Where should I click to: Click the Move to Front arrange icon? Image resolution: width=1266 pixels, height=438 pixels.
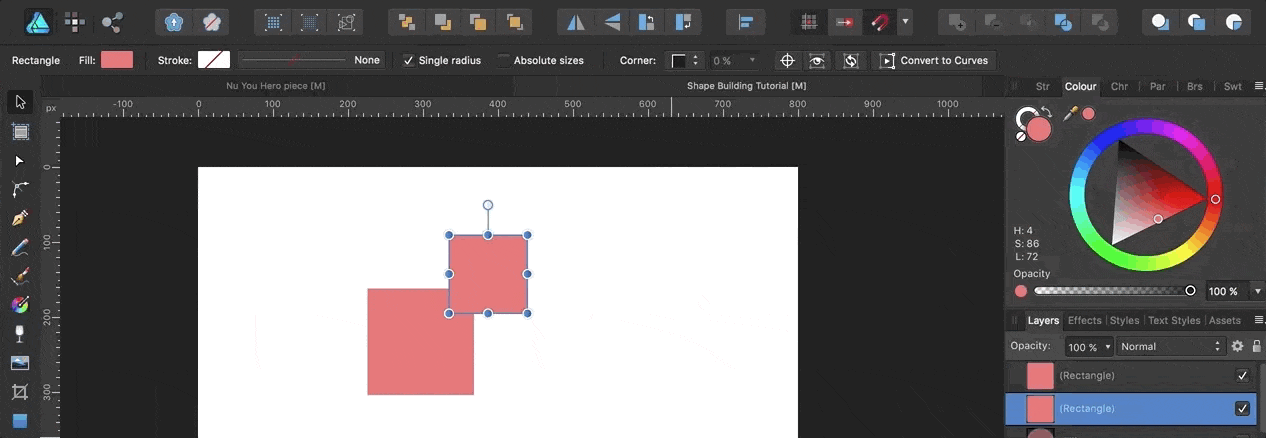(x=513, y=21)
